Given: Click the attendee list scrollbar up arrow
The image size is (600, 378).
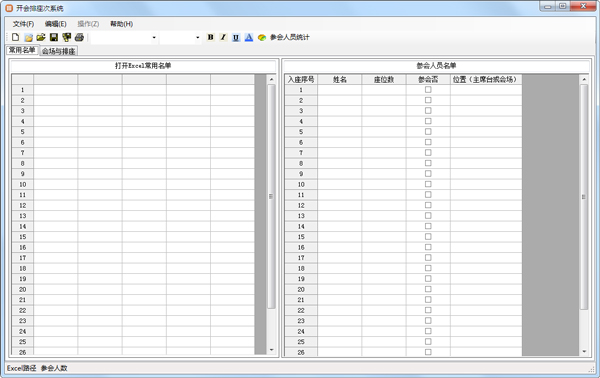Looking at the screenshot, I should coord(584,80).
